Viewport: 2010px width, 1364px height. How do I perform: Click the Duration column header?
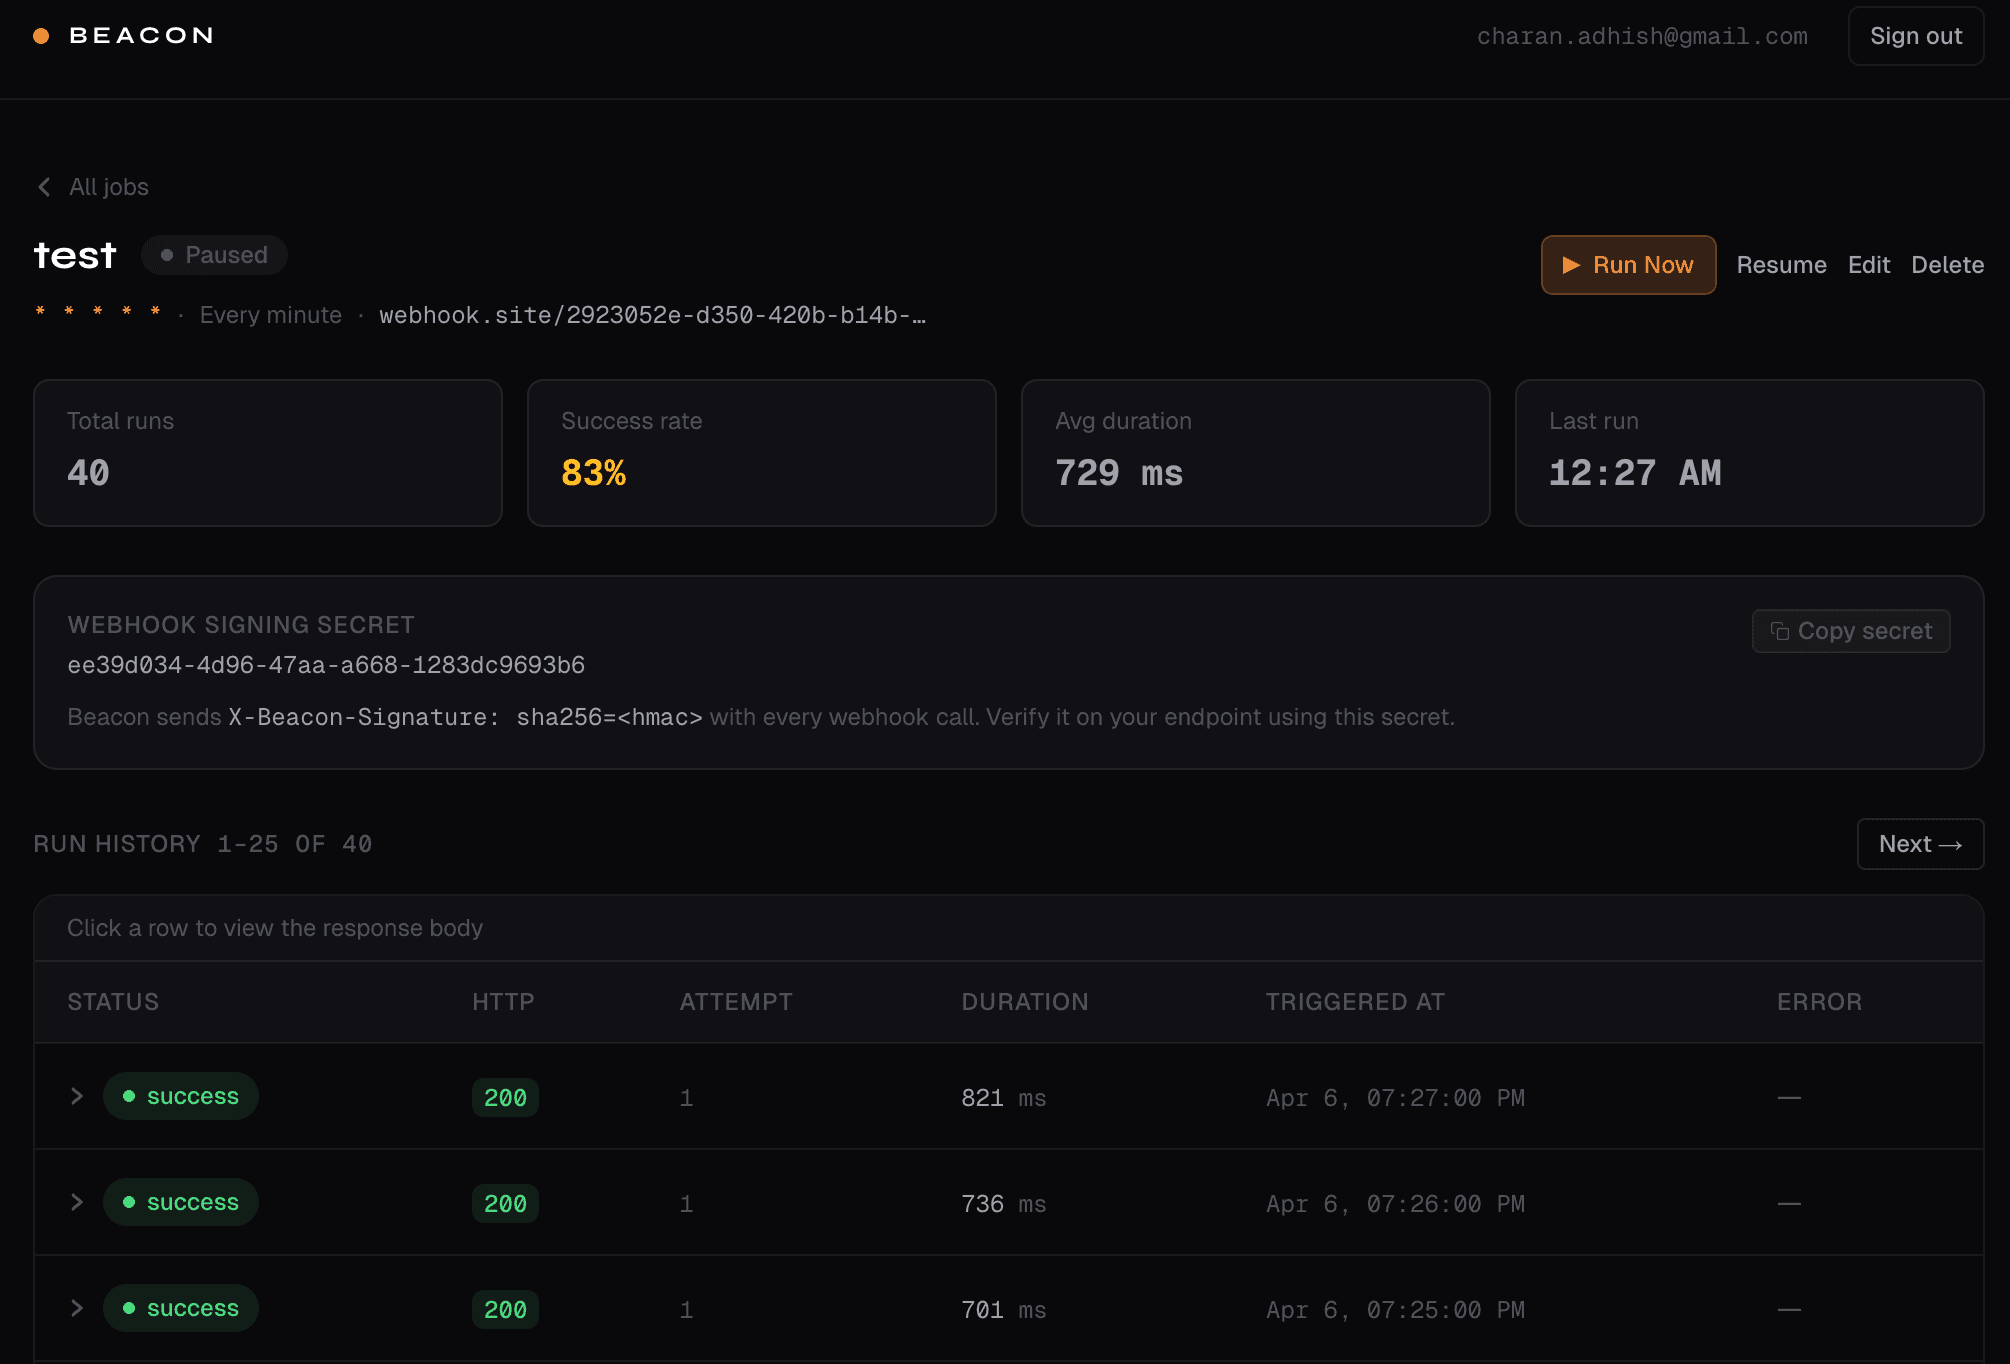point(1024,1002)
